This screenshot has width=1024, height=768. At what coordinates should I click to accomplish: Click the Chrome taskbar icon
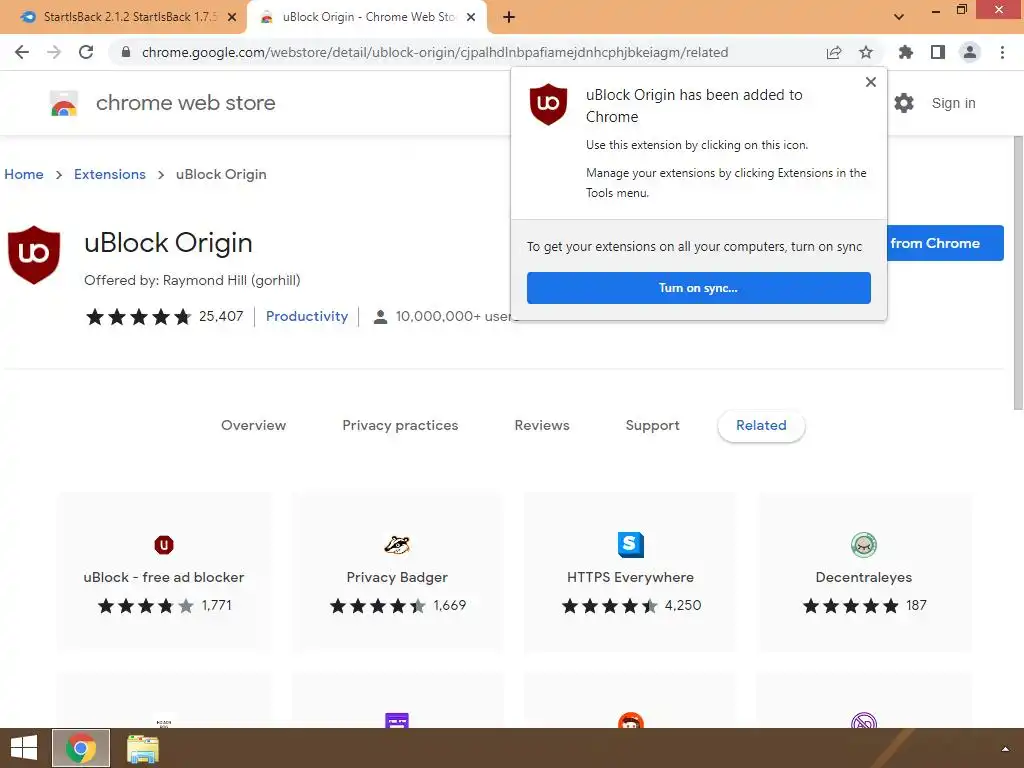81,748
